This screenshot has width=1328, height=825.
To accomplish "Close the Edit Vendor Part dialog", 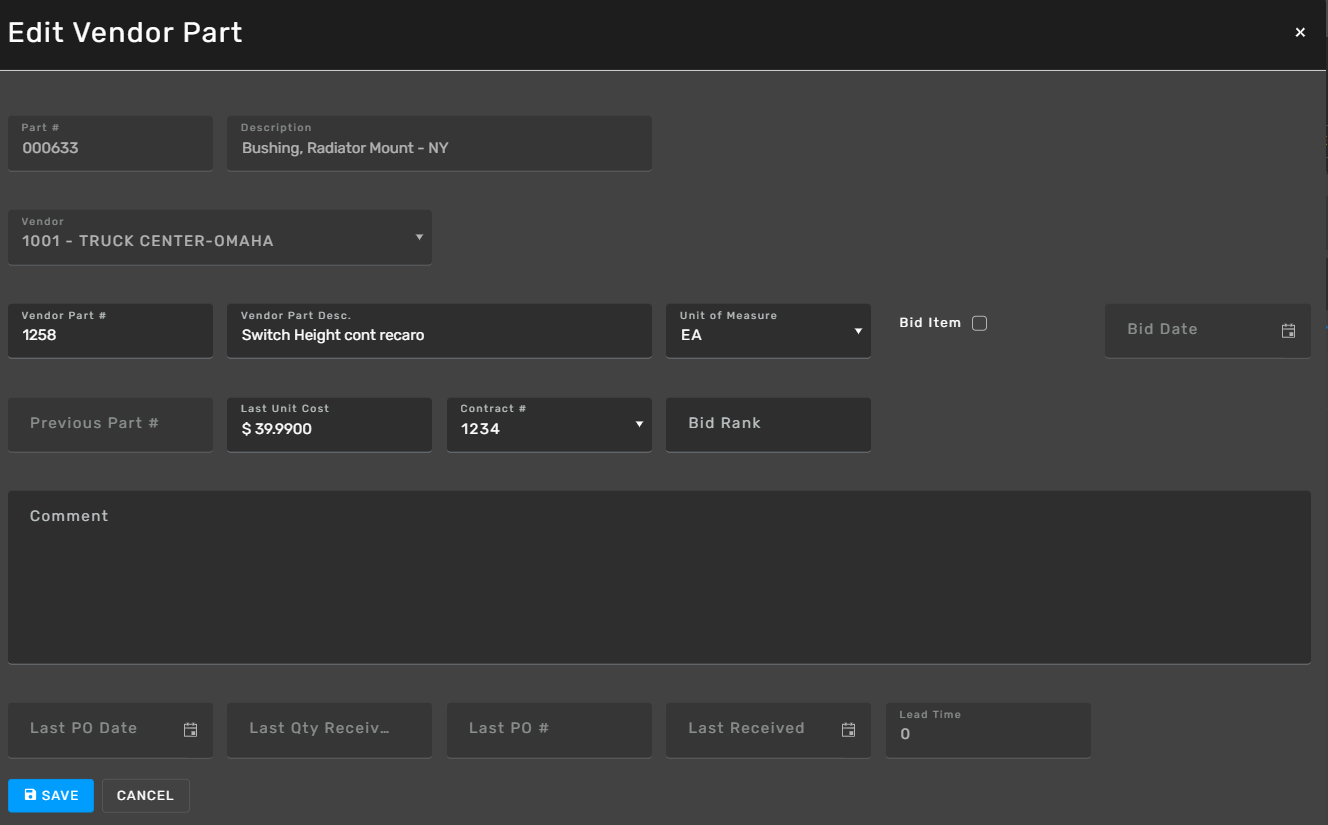I will point(1300,33).
